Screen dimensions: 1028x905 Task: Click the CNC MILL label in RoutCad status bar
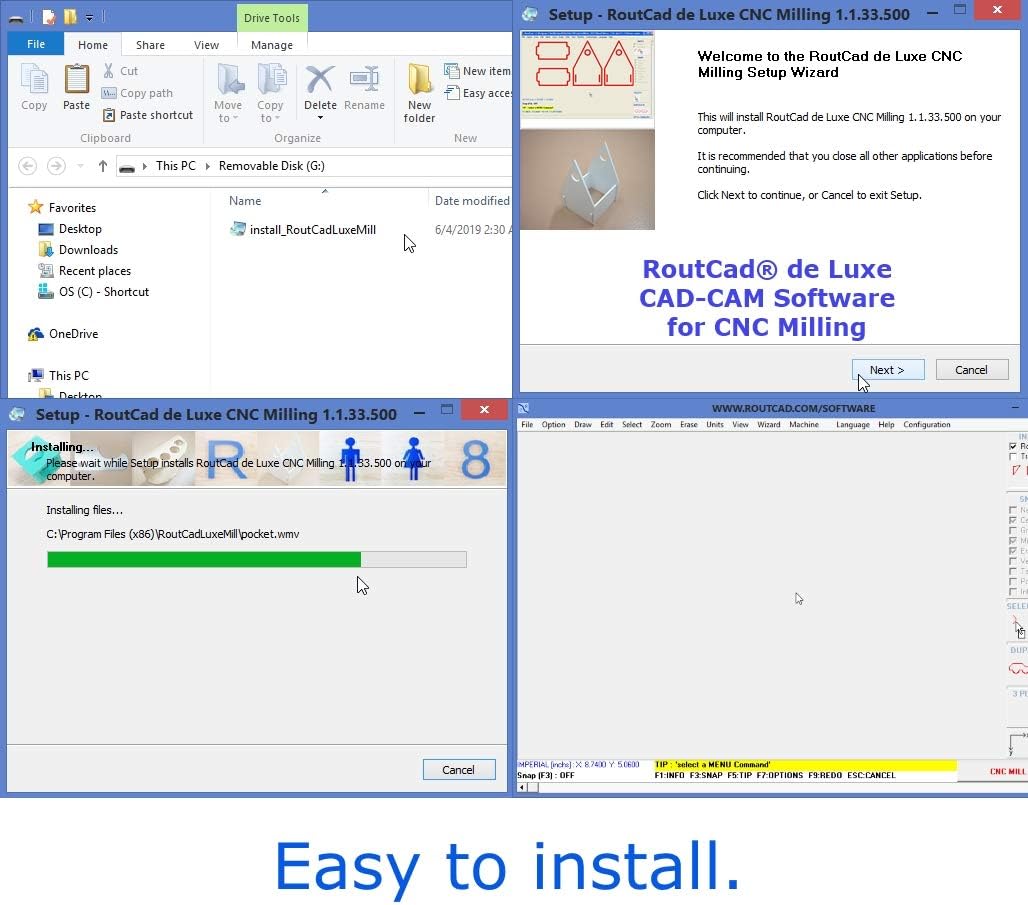tap(1008, 771)
